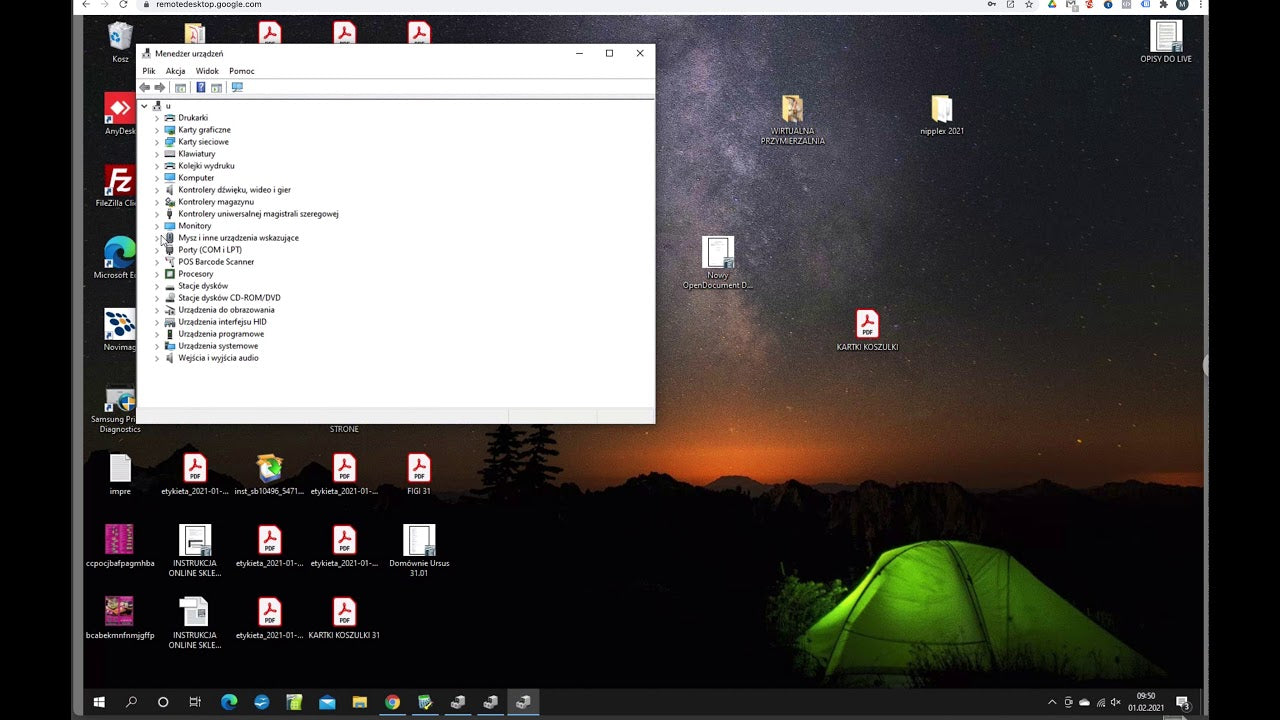Click the Forward arrow in Device Manager toolbar
The height and width of the screenshot is (720, 1280).
[160, 88]
